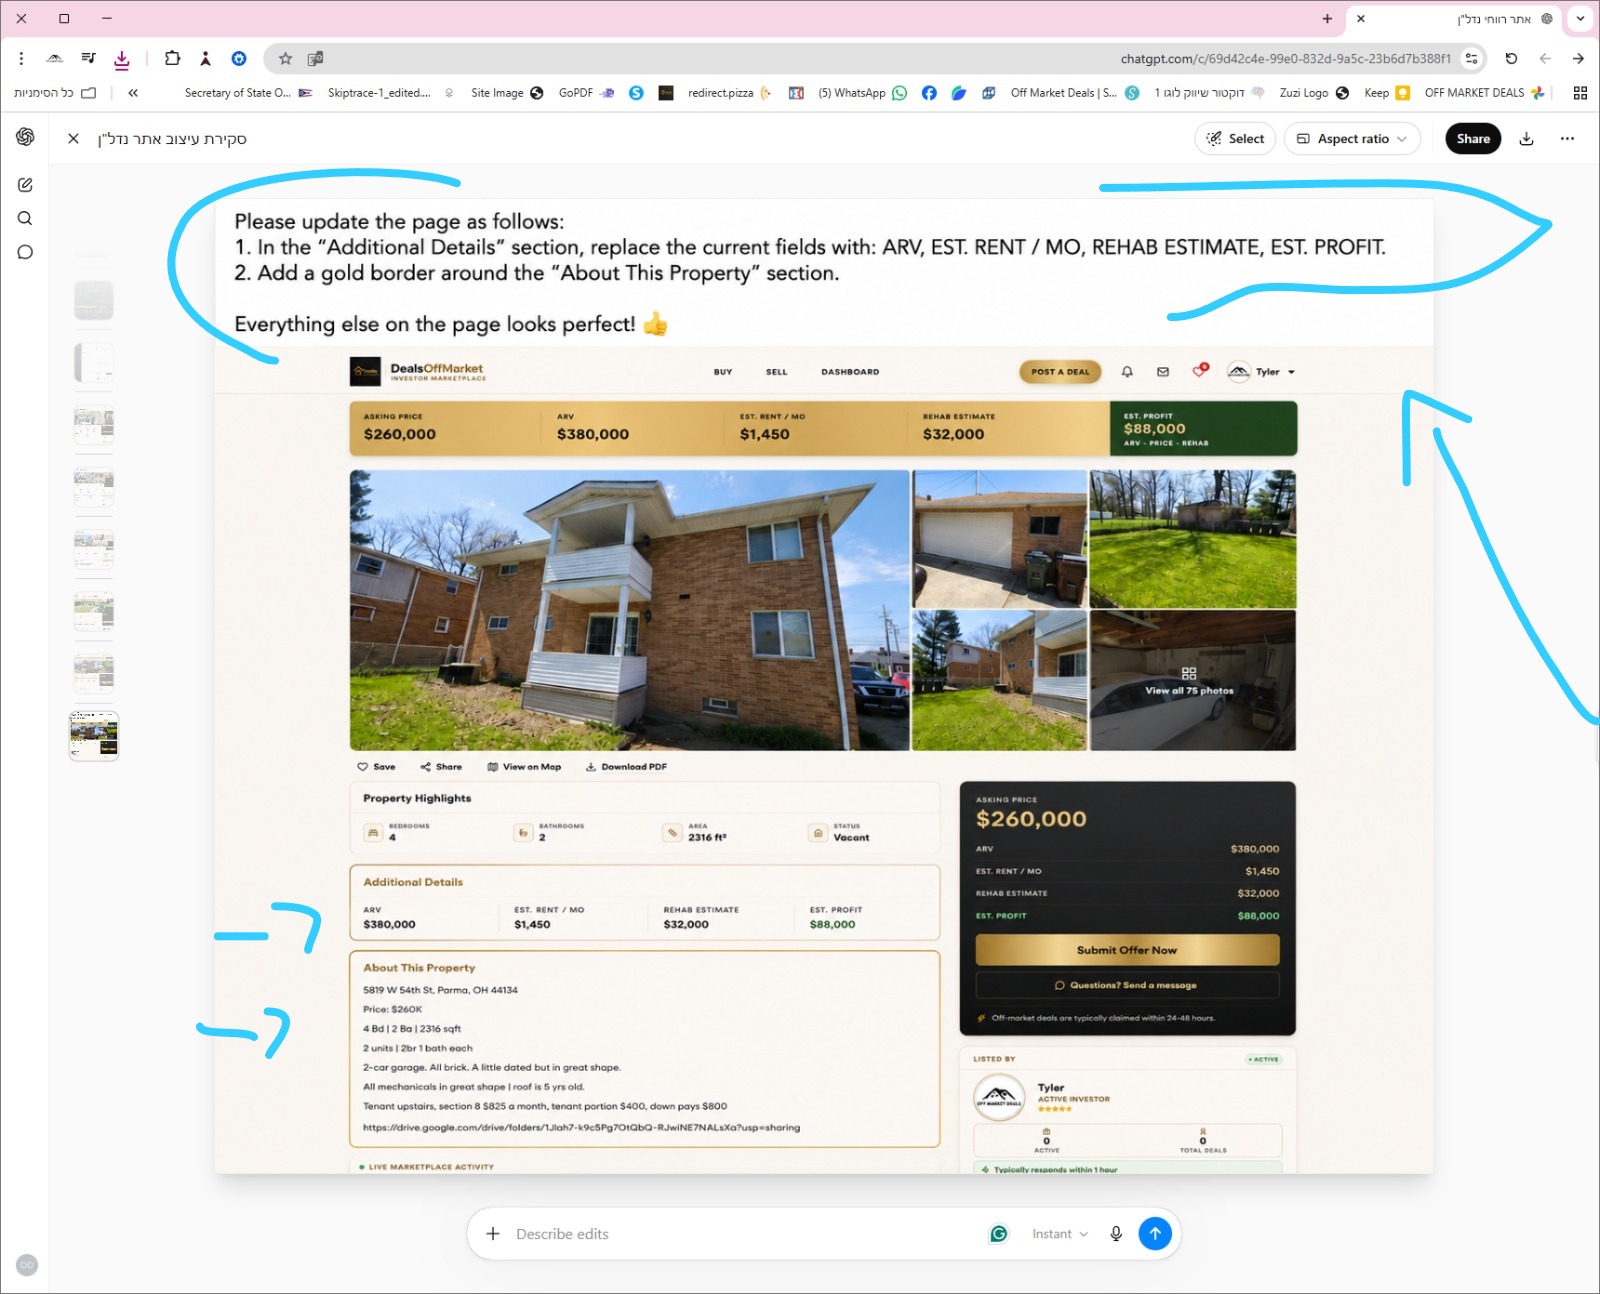Focus the Describe edits input field
Screen dimensions: 1600x1294
pyautogui.click(x=745, y=1234)
